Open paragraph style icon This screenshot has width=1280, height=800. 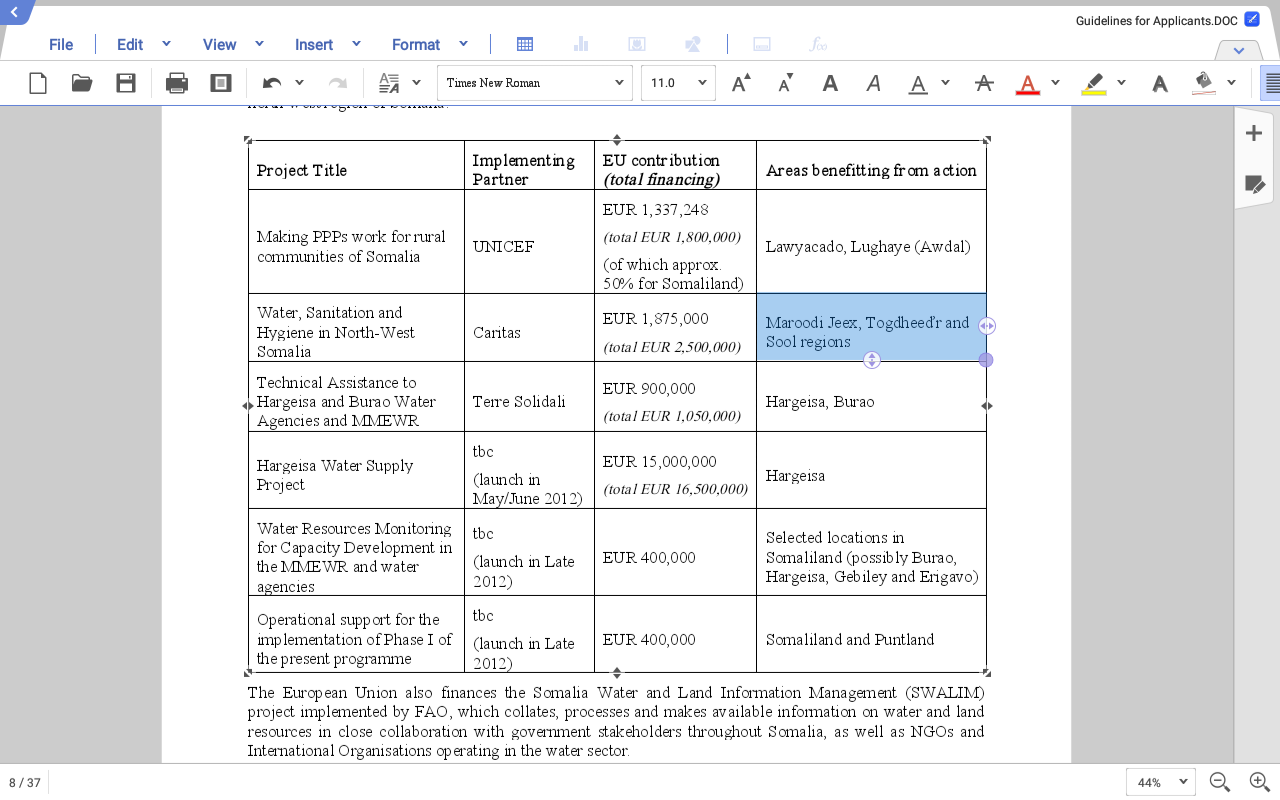point(389,83)
